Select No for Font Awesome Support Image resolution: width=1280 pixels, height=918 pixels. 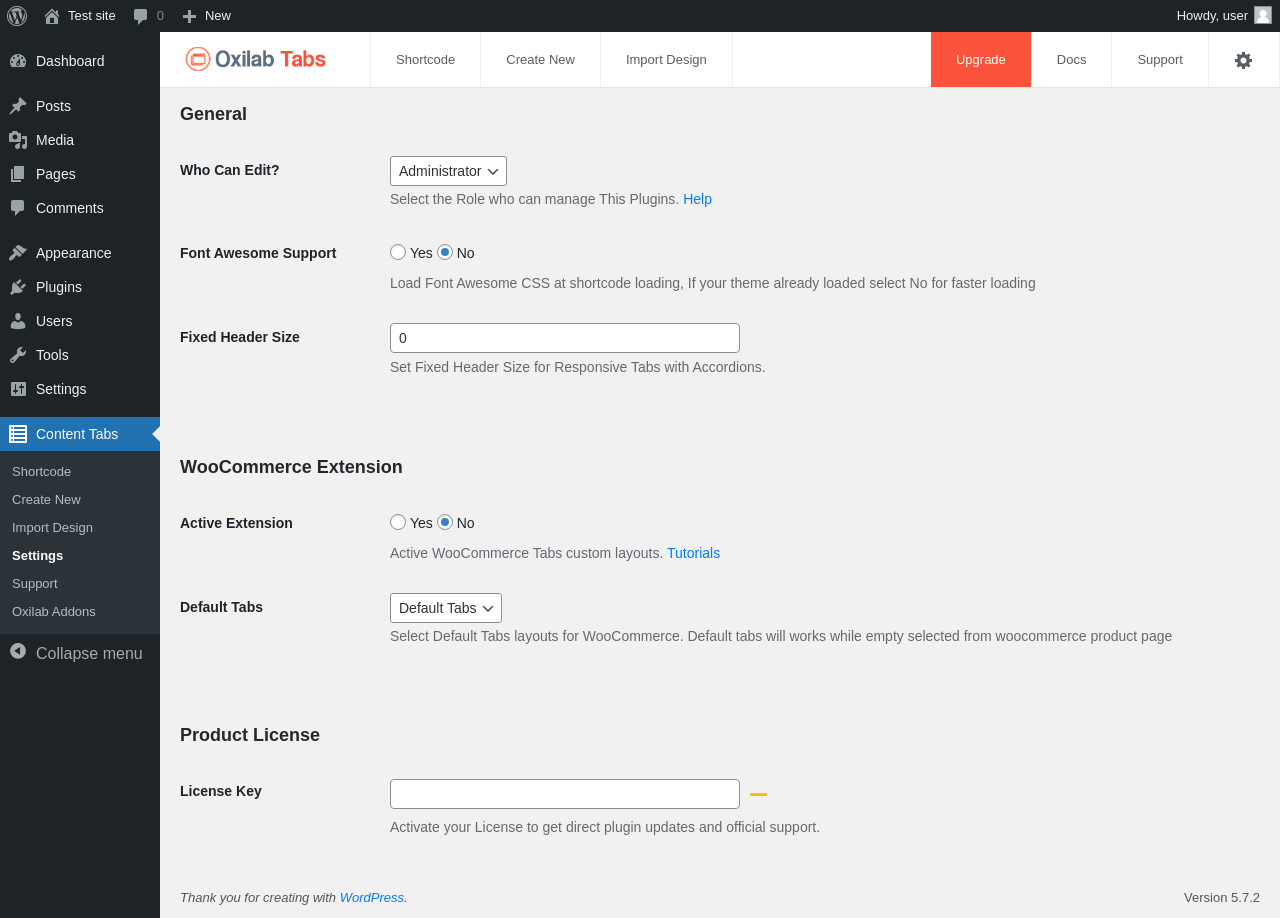(x=445, y=252)
